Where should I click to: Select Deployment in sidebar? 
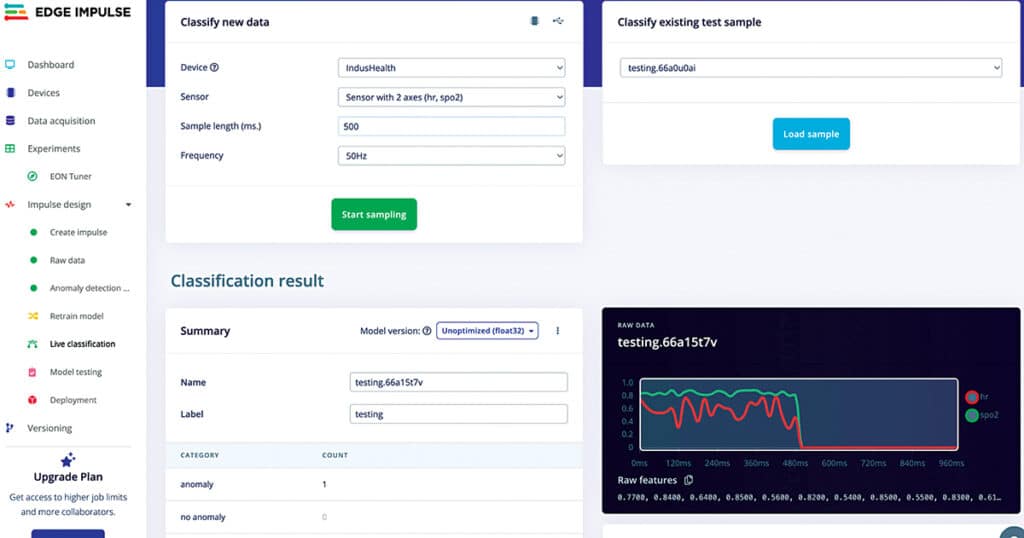click(x=73, y=400)
